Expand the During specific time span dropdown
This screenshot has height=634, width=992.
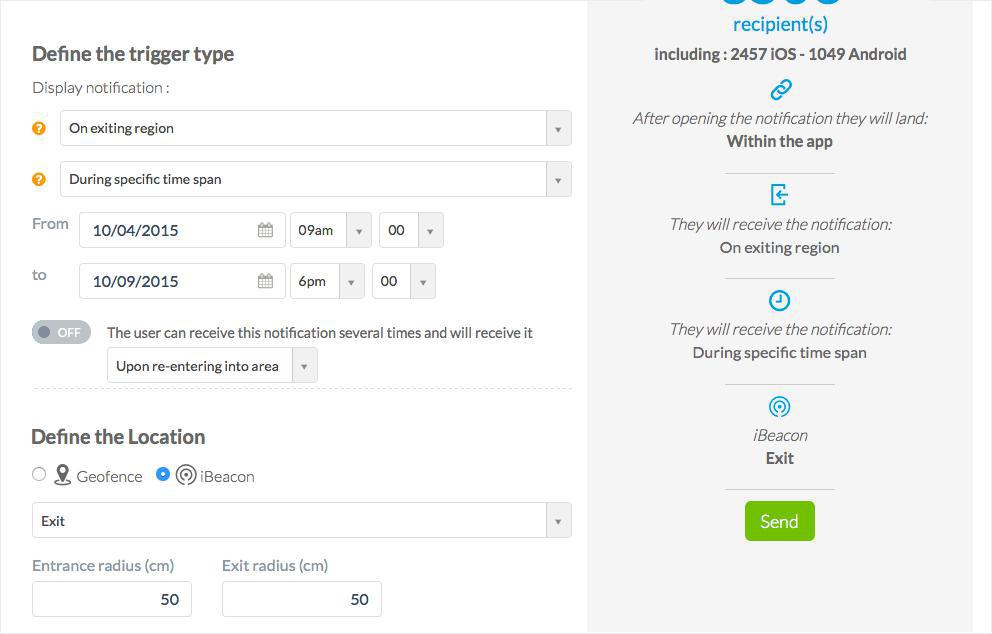pyautogui.click(x=315, y=179)
